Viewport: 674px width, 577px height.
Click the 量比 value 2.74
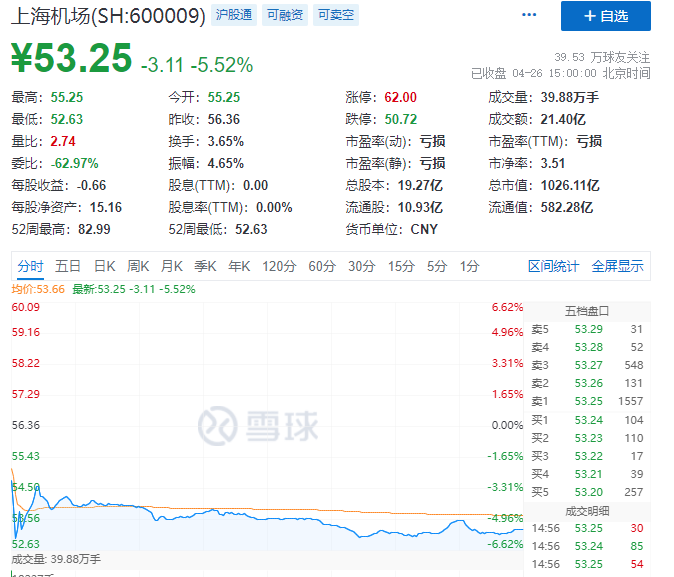[x=63, y=141]
